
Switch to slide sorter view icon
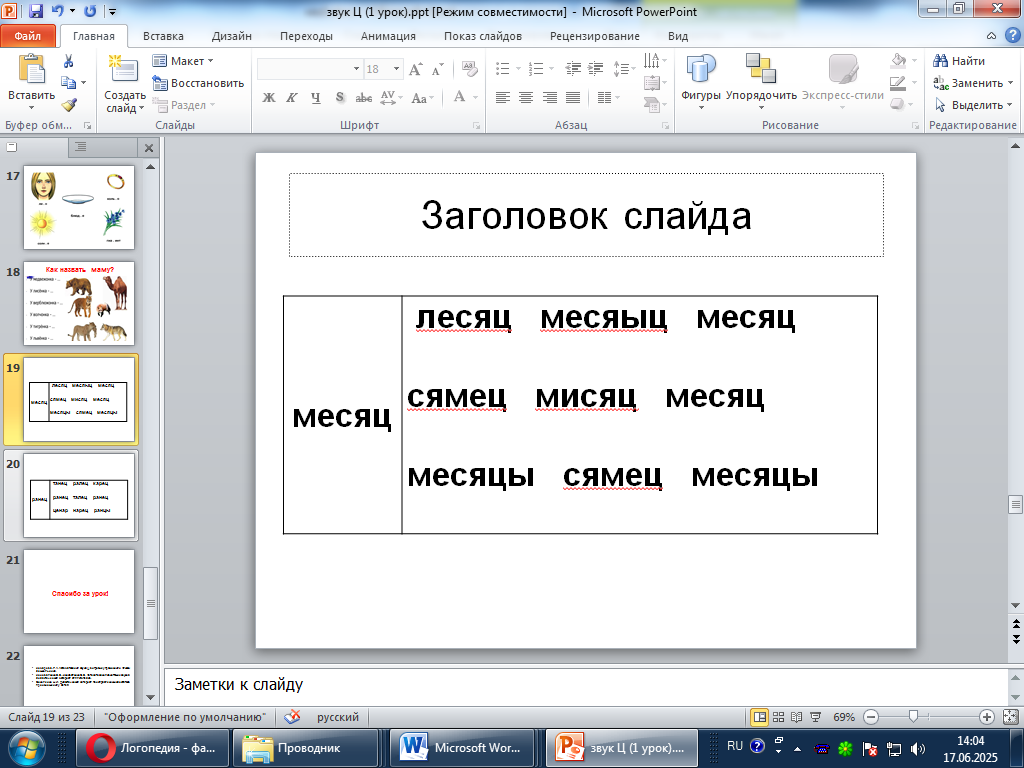778,717
